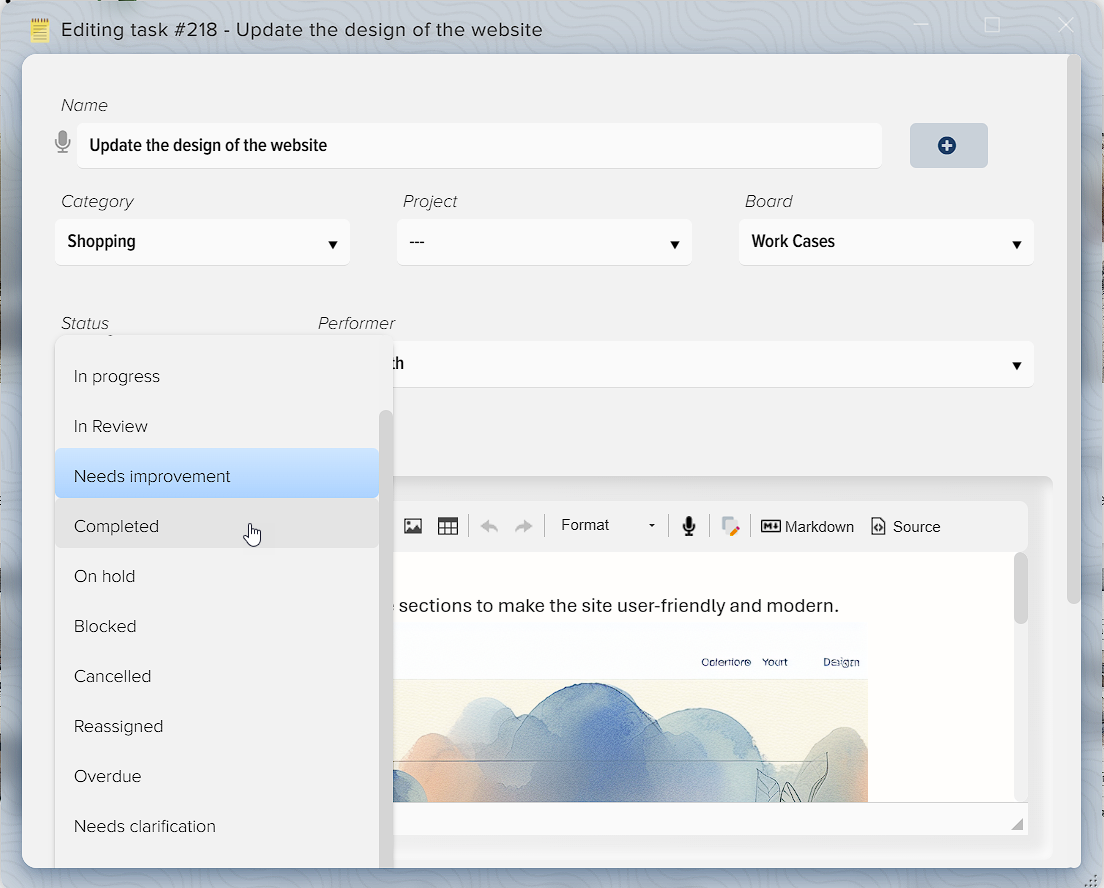Click the editor resize handle corner

(1017, 824)
